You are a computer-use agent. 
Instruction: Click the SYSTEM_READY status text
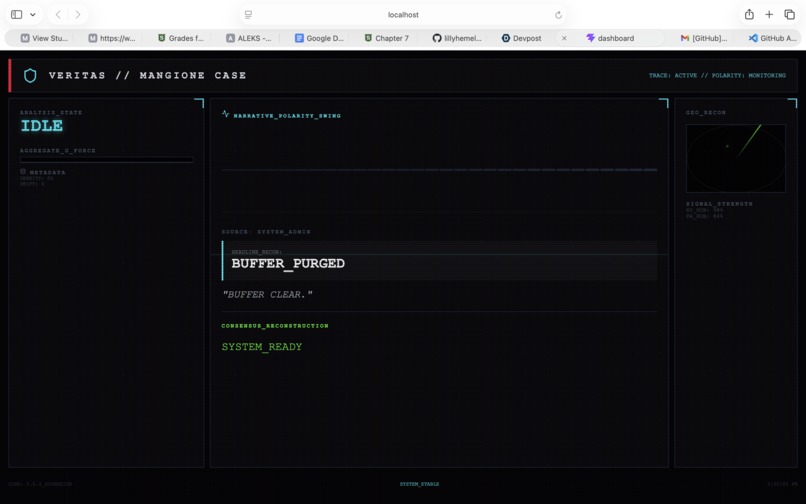(262, 347)
